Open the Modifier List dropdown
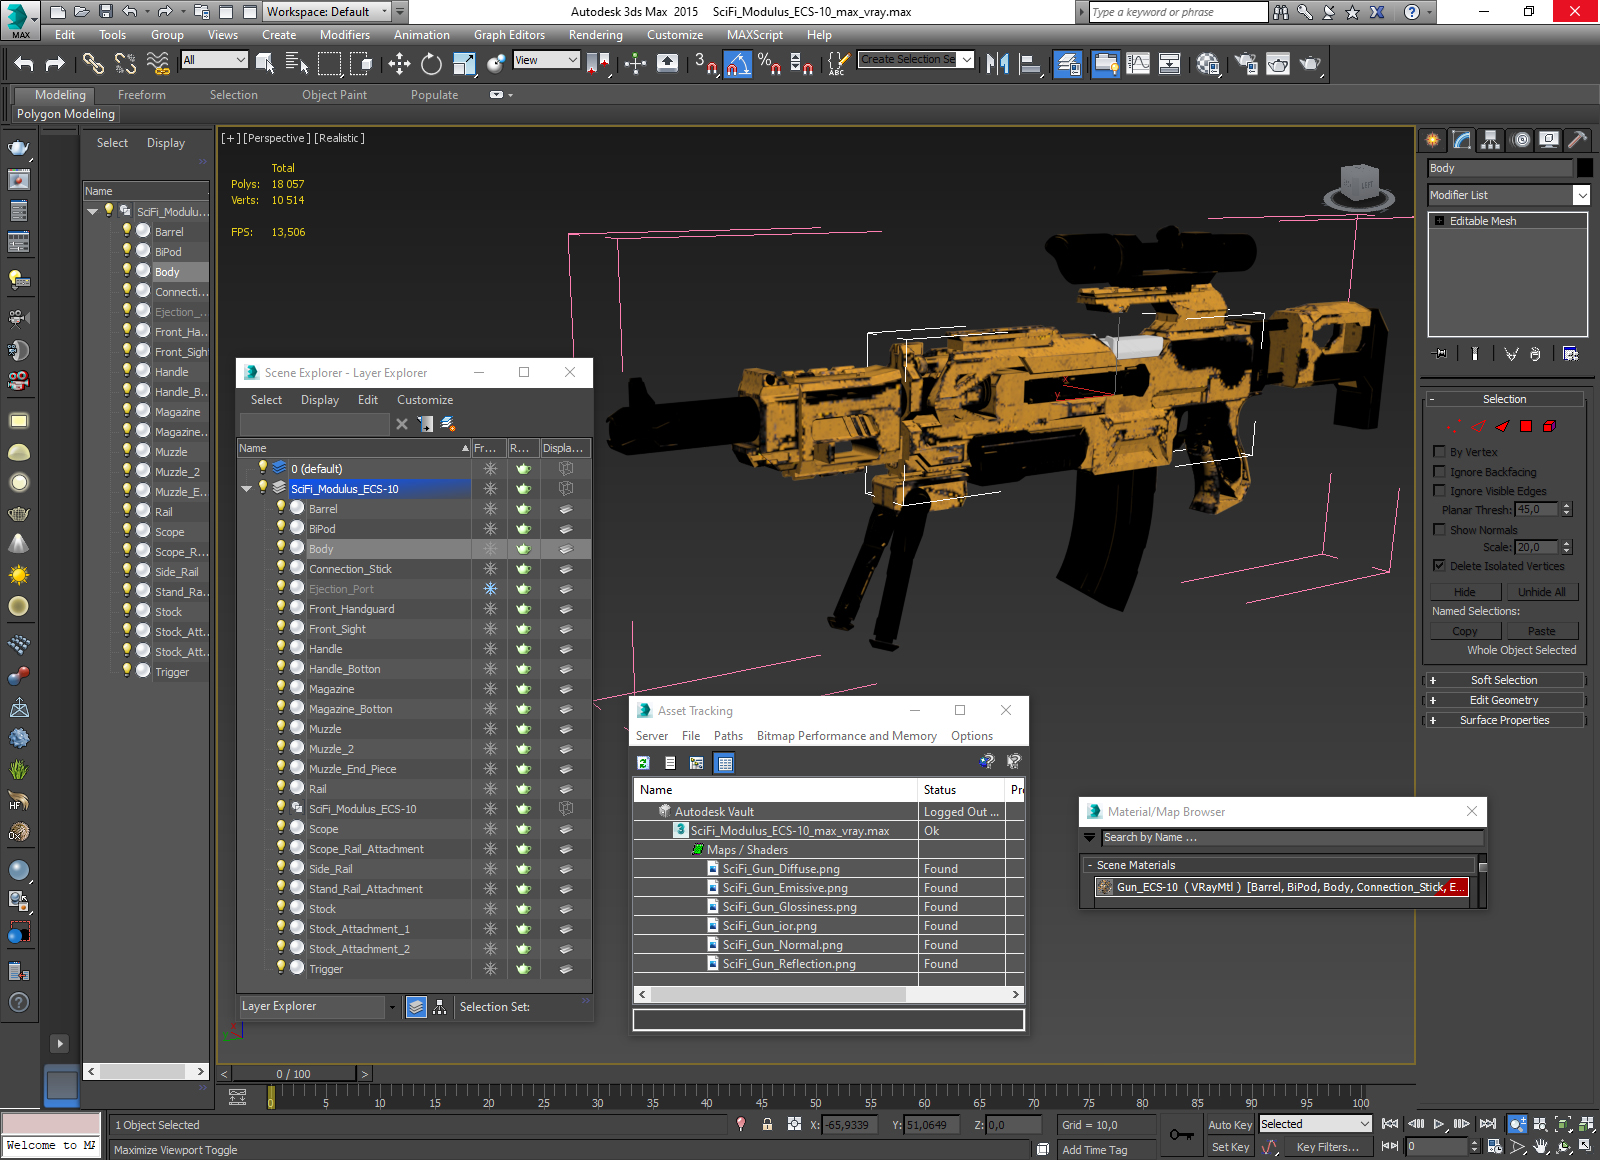The width and height of the screenshot is (1600, 1160). pyautogui.click(x=1581, y=195)
